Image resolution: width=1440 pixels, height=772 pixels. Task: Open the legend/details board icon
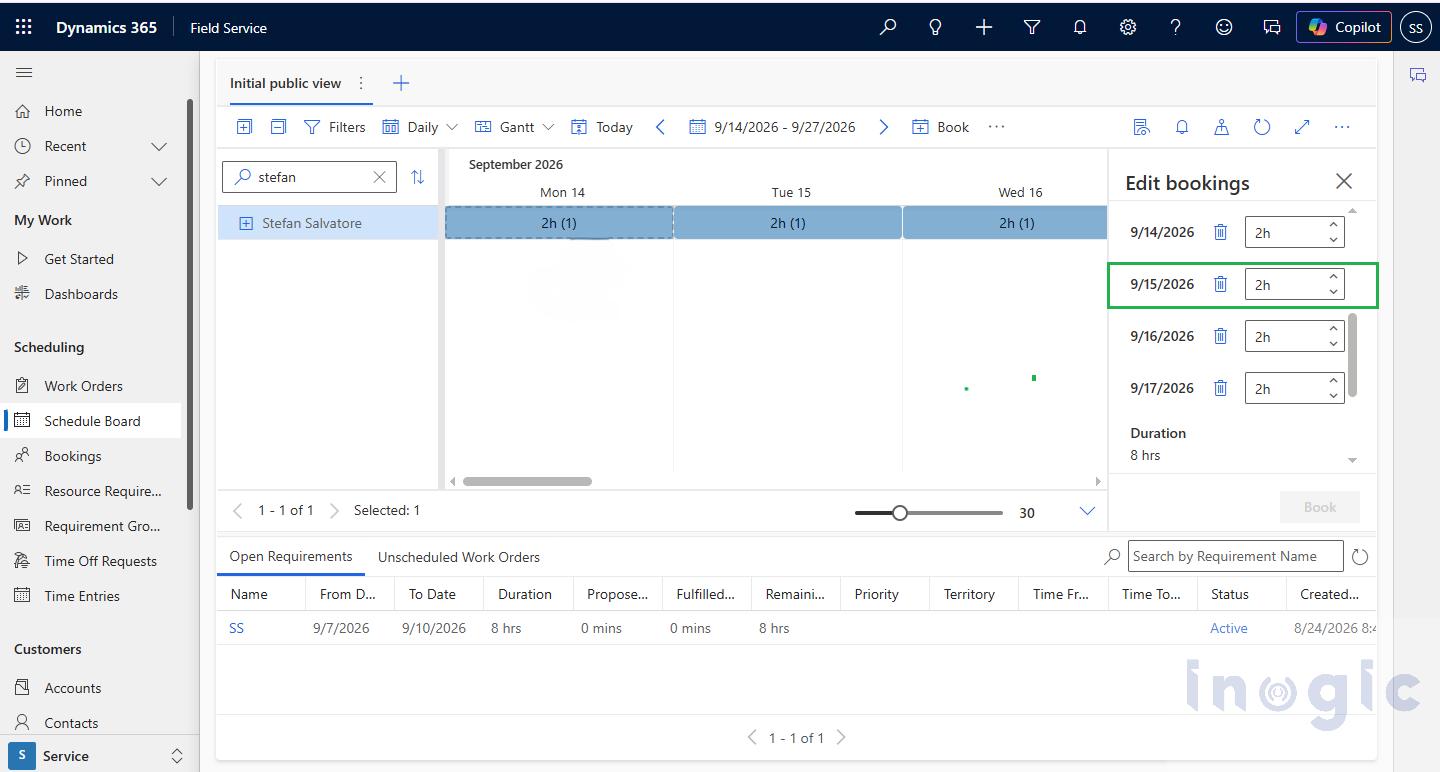(1141, 127)
